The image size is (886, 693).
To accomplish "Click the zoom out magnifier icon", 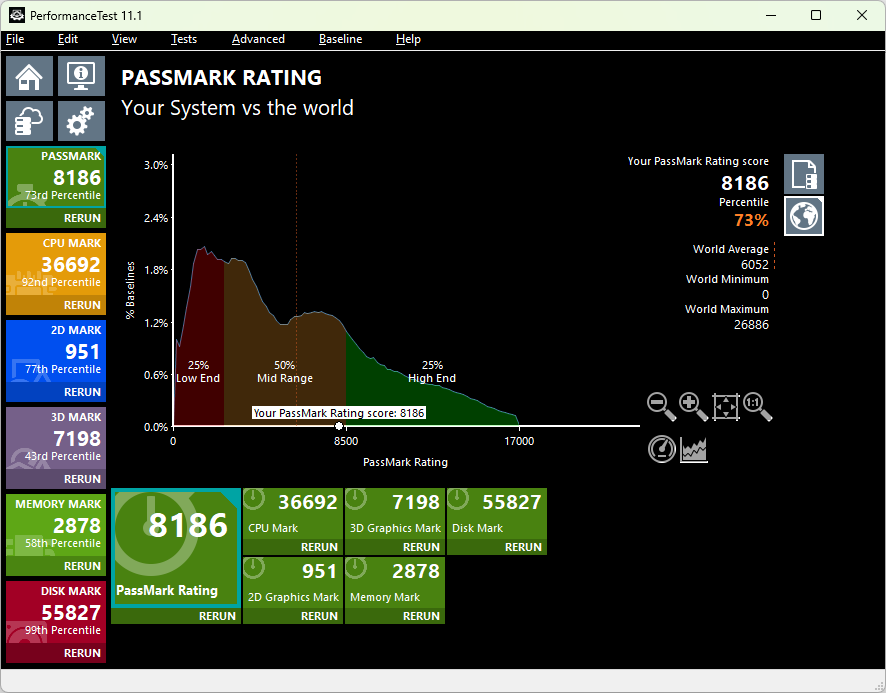I will [x=662, y=407].
